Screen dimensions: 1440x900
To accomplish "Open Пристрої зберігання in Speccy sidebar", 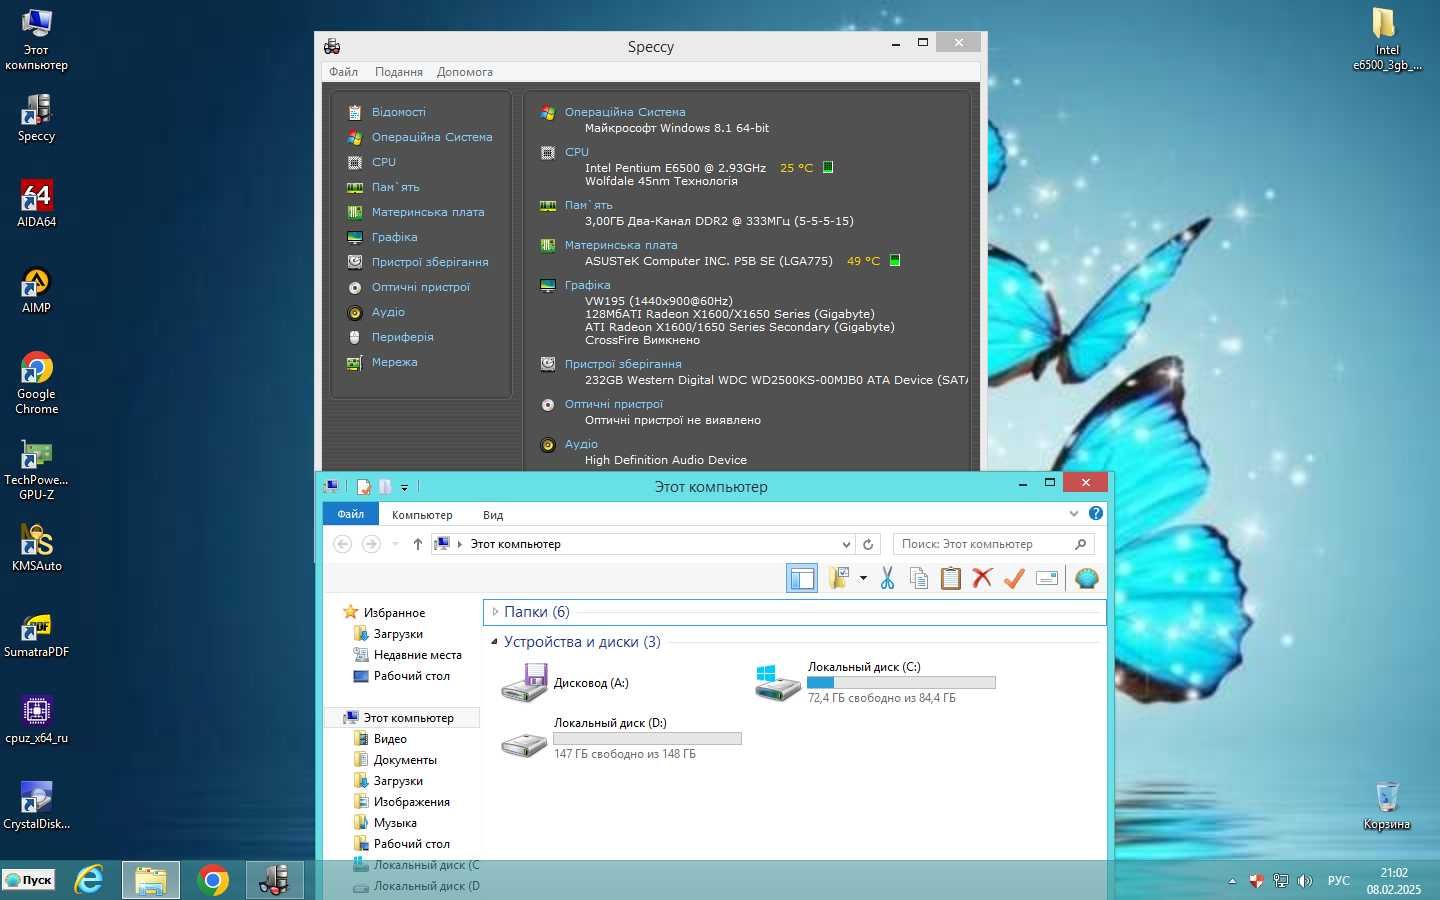I will [x=430, y=262].
